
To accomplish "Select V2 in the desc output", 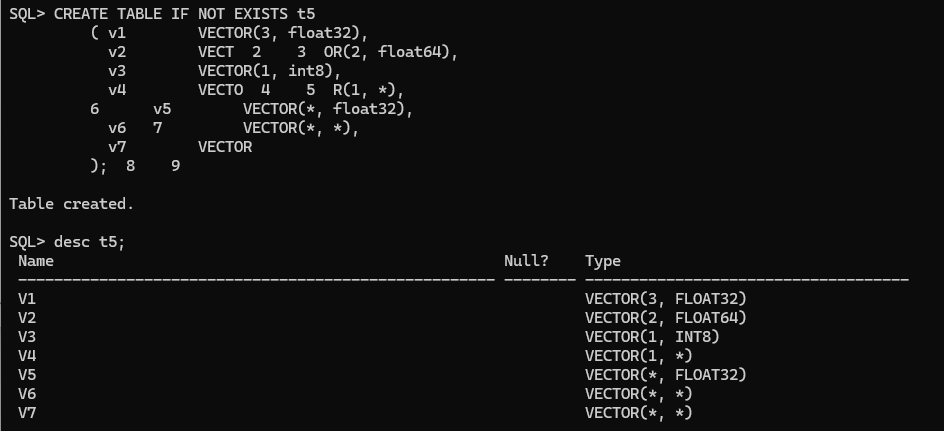I will pyautogui.click(x=27, y=318).
